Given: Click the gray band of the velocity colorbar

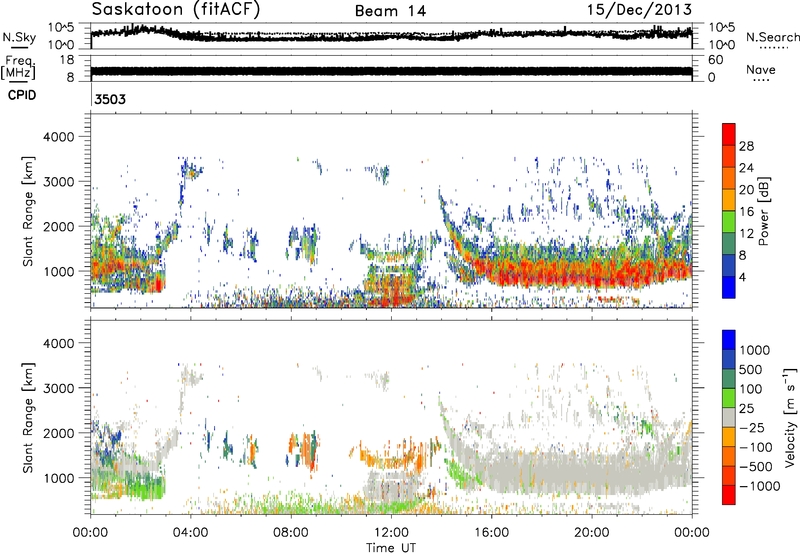Looking at the screenshot, I should coord(729,417).
